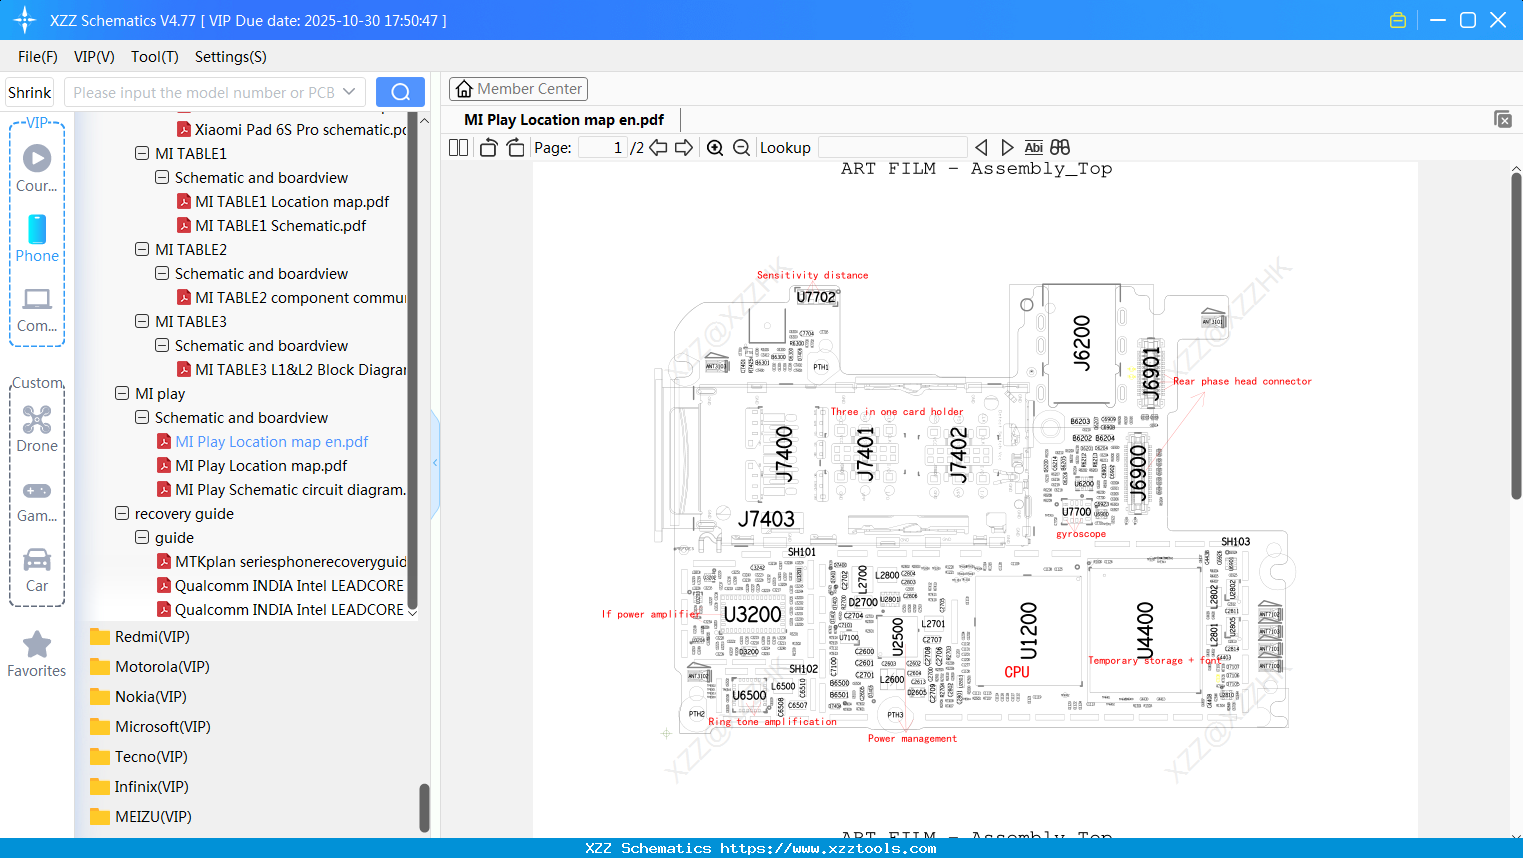Image resolution: width=1523 pixels, height=858 pixels.
Task: Select the two-page view icon
Action: coord(457,147)
